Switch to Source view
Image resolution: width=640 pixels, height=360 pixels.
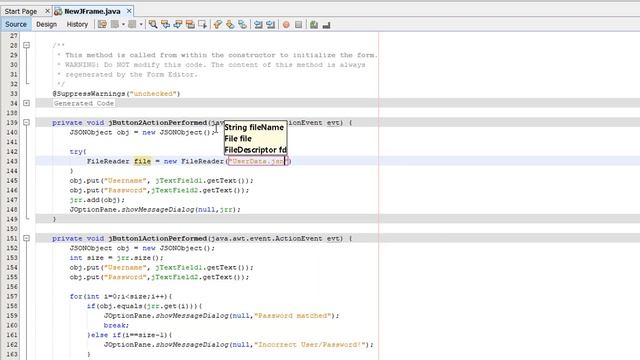click(16, 24)
